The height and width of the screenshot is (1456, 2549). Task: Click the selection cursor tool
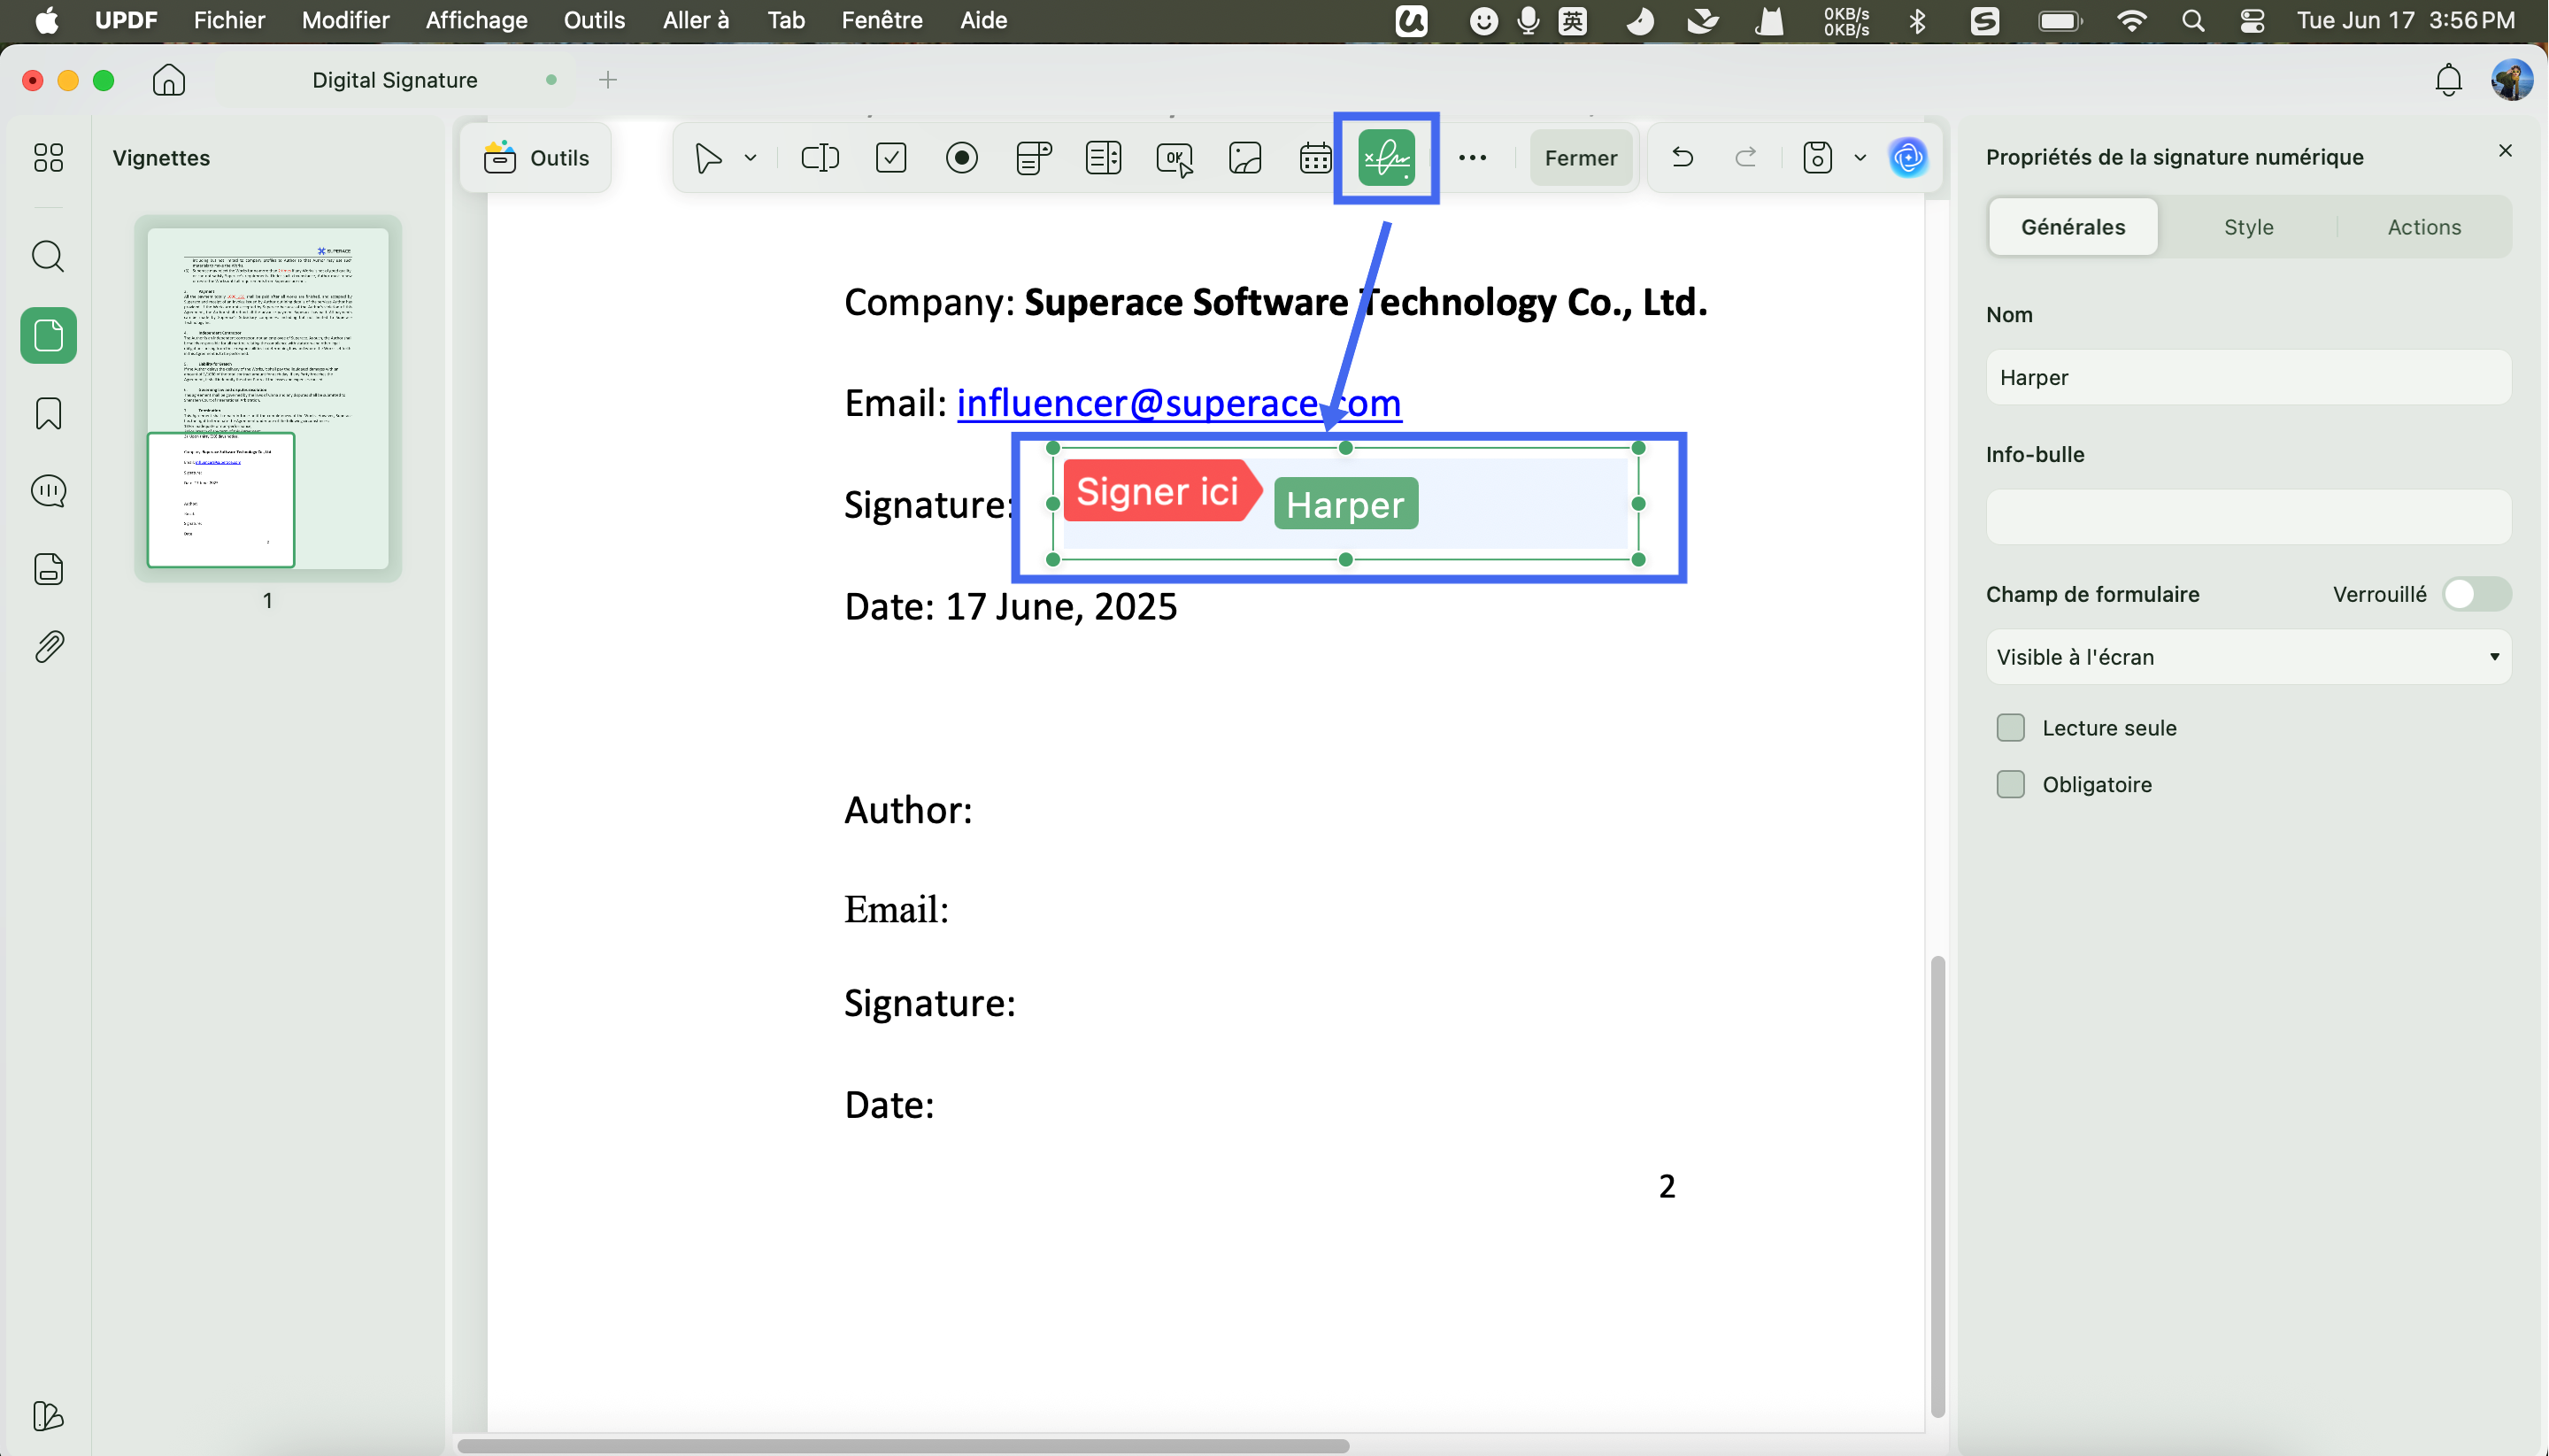click(x=707, y=158)
